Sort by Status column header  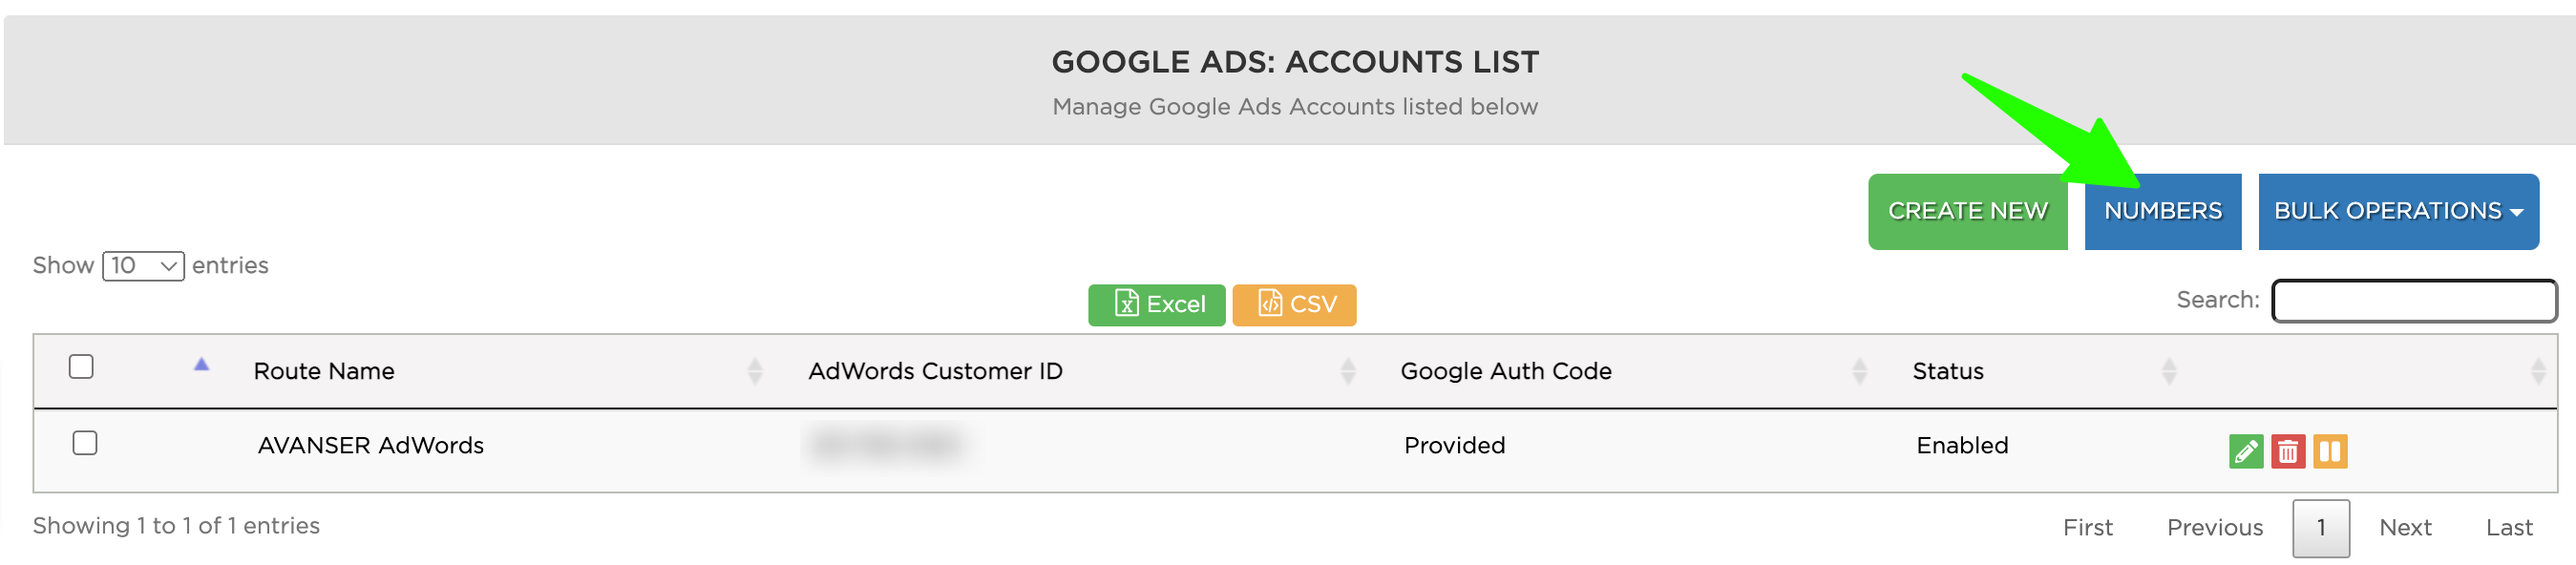[1947, 371]
